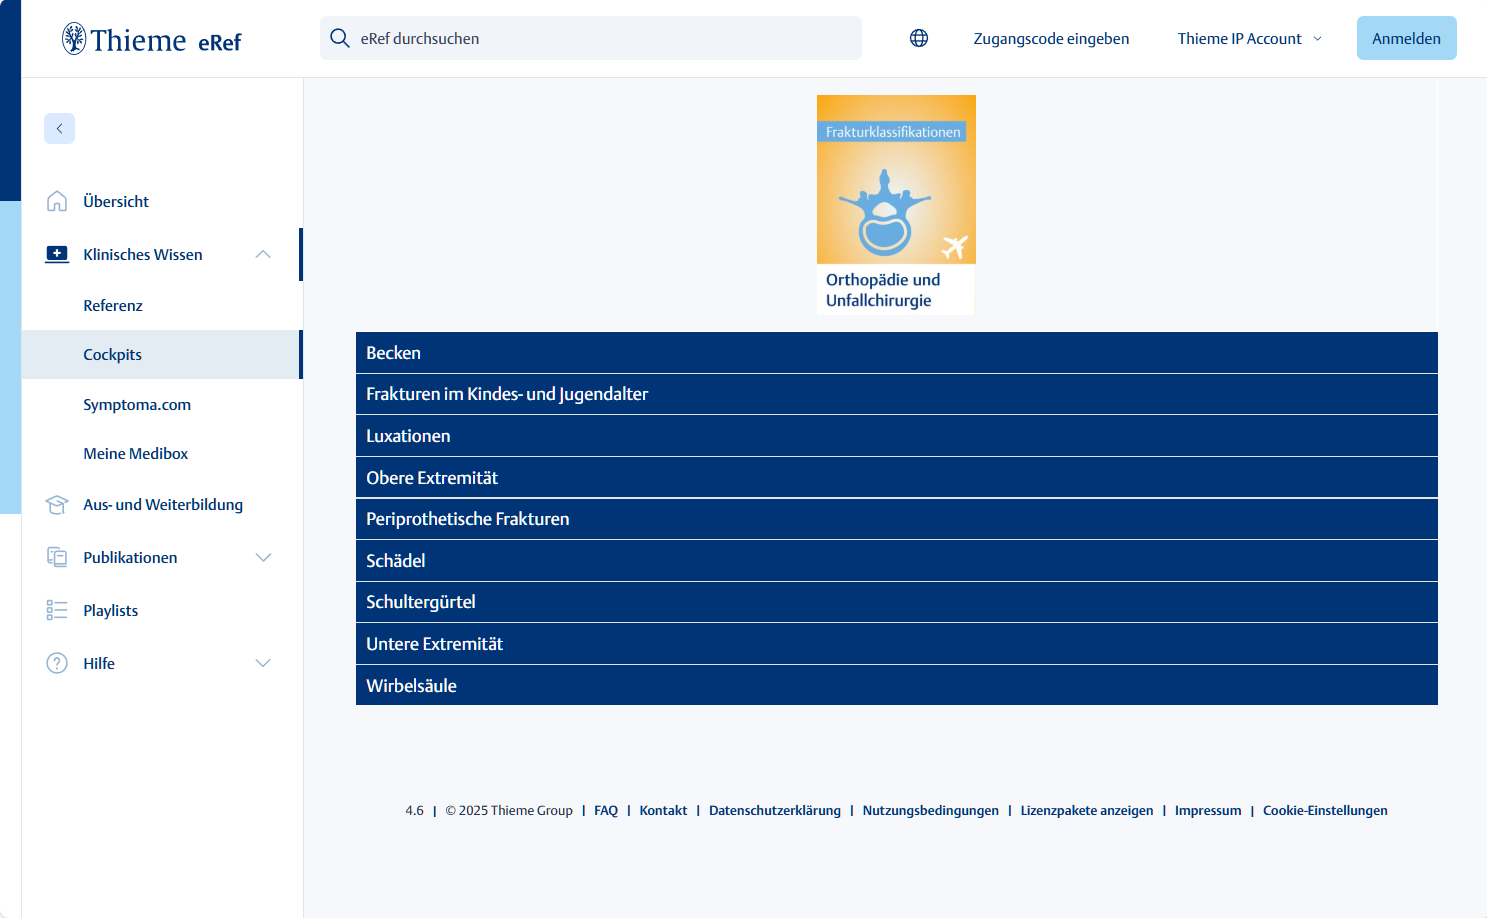Open the Thieme IP Account dropdown arrow
Viewport: 1487px width, 918px height.
(1317, 39)
